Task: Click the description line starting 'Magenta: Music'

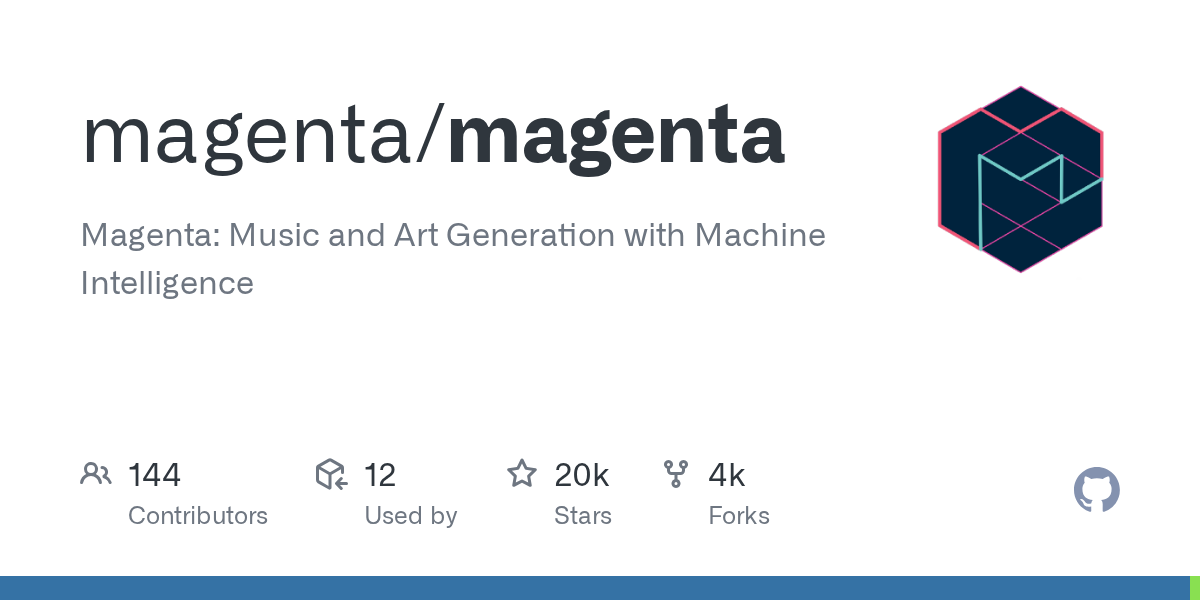Action: click(453, 236)
